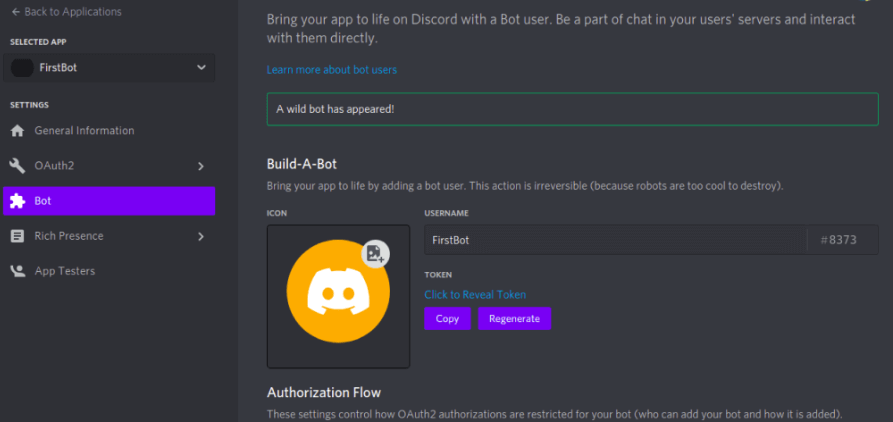Click the #8373 discriminator tag
This screenshot has height=422, width=893.
point(838,240)
